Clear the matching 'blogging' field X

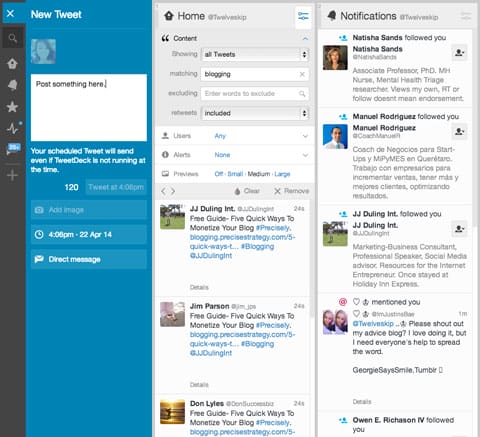click(x=302, y=74)
